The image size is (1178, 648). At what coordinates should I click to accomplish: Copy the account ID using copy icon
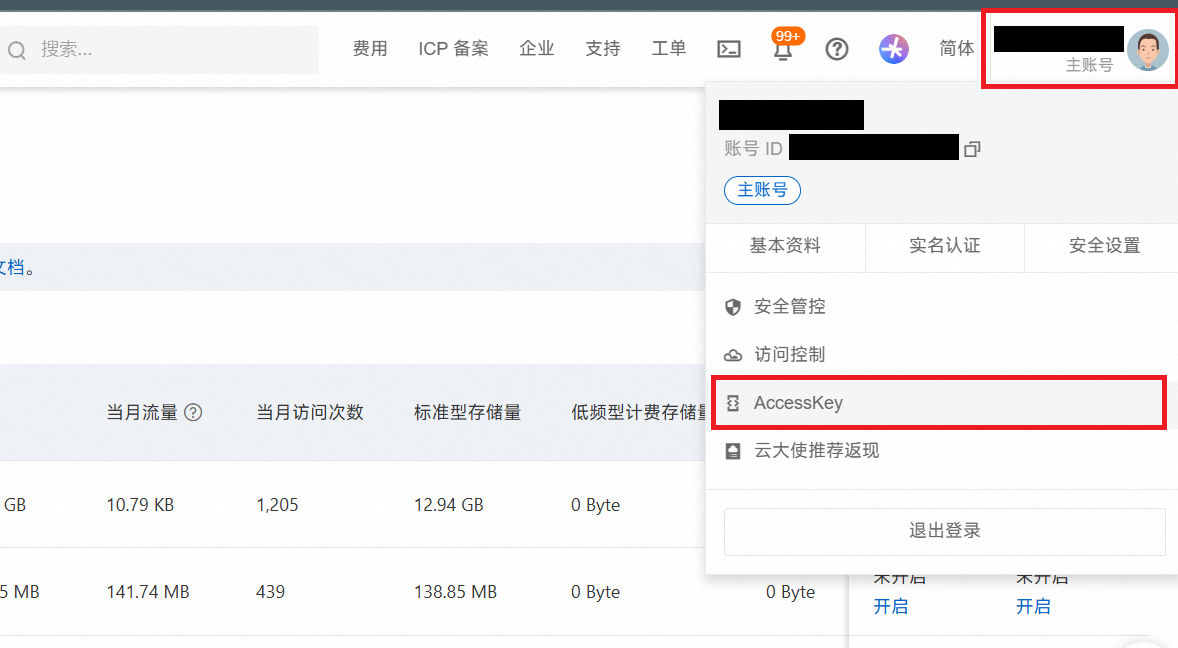point(972,149)
